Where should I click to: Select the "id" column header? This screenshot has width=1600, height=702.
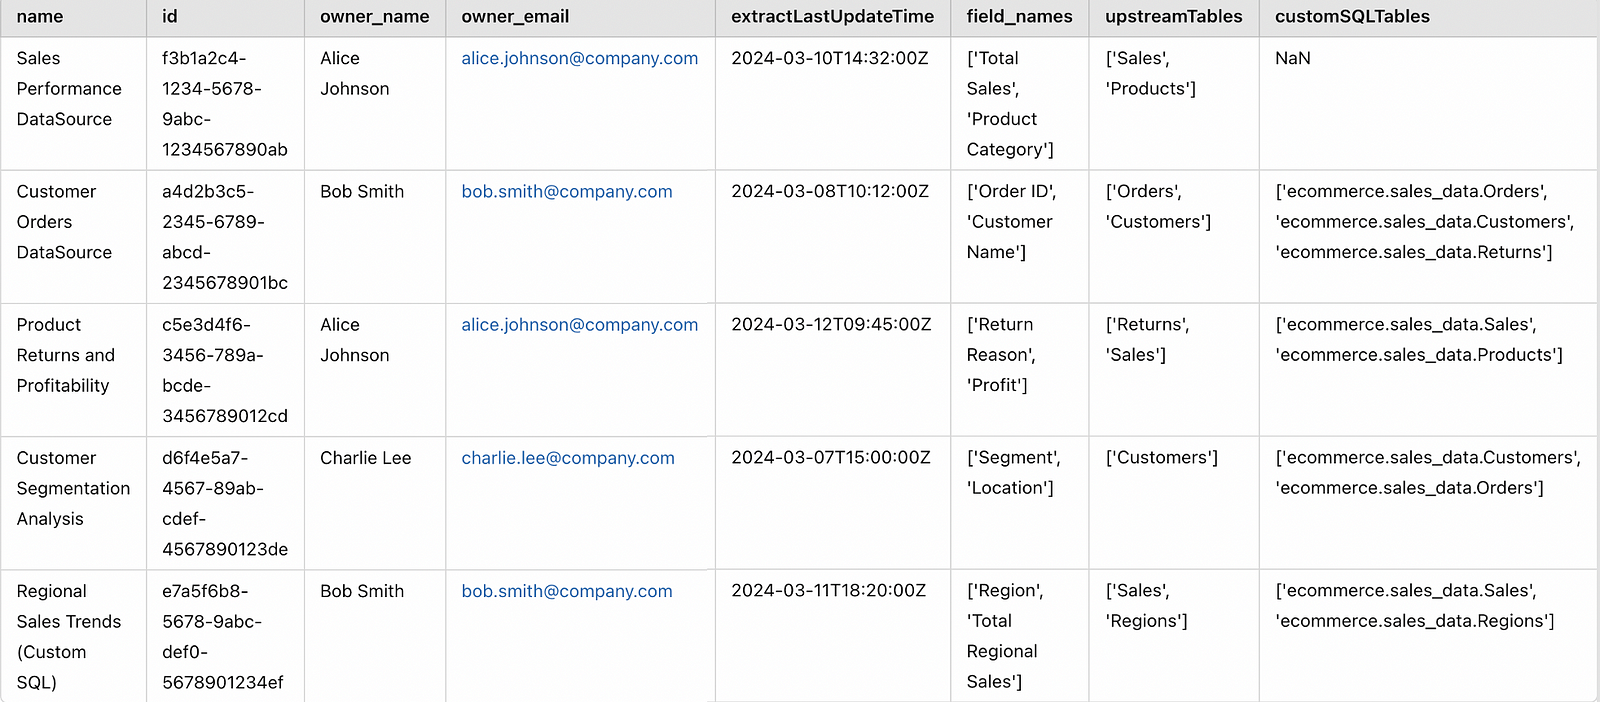pyautogui.click(x=170, y=17)
